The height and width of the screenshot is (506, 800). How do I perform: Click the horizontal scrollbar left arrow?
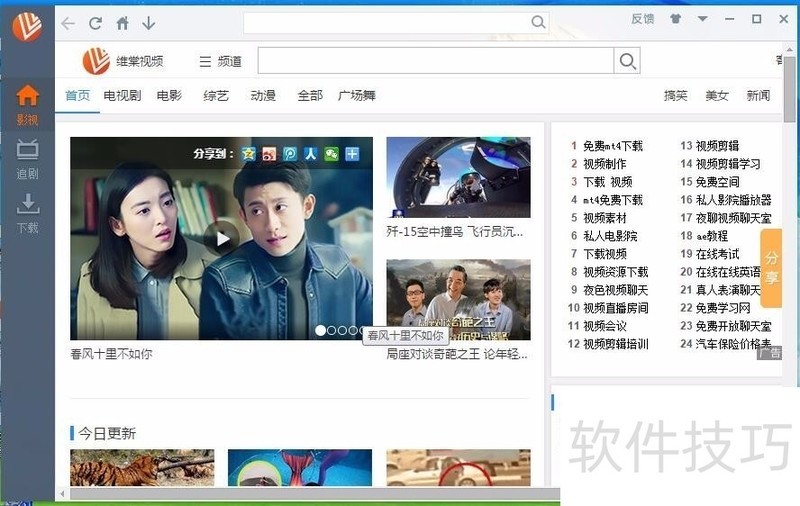(62, 494)
